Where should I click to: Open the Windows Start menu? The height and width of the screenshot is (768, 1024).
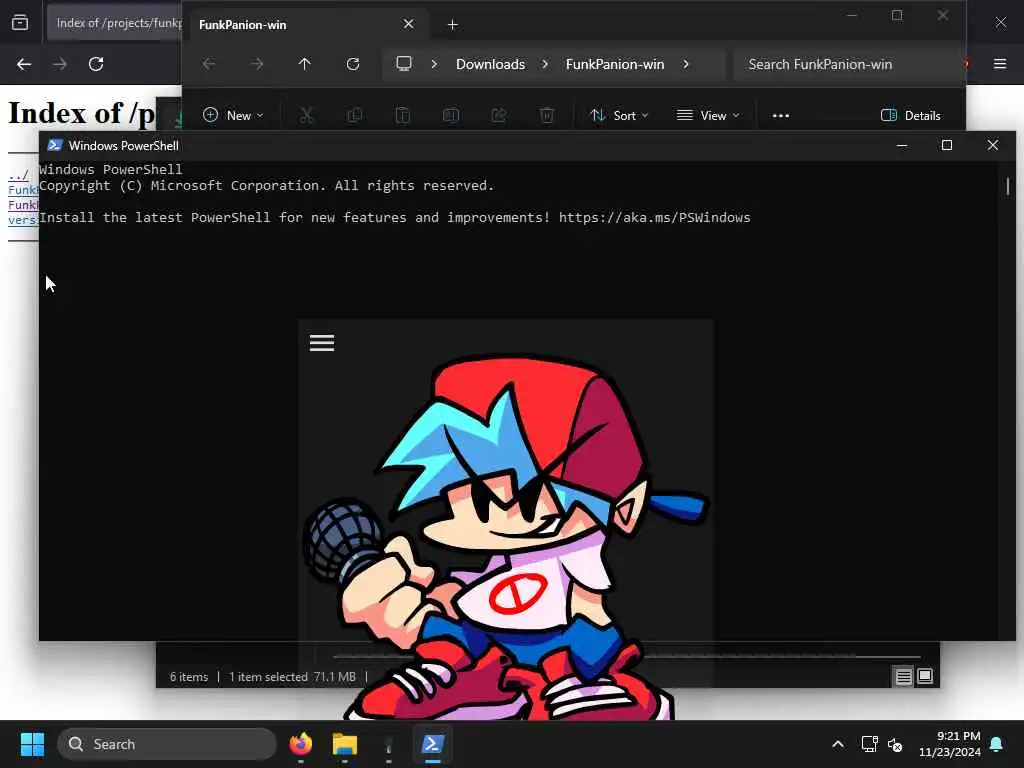pyautogui.click(x=32, y=744)
